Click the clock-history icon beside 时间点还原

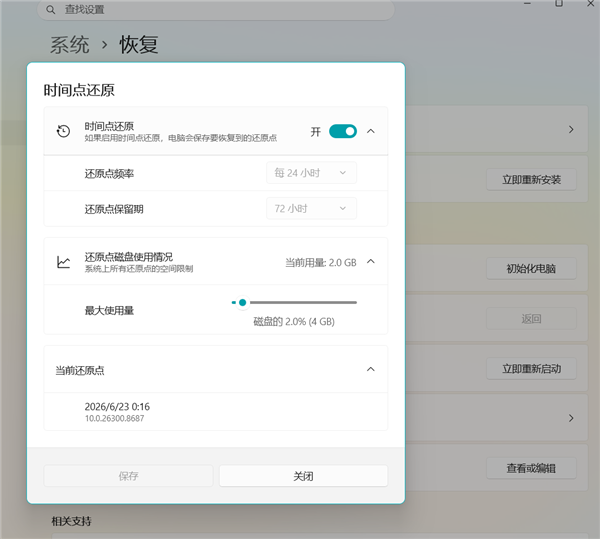(64, 131)
